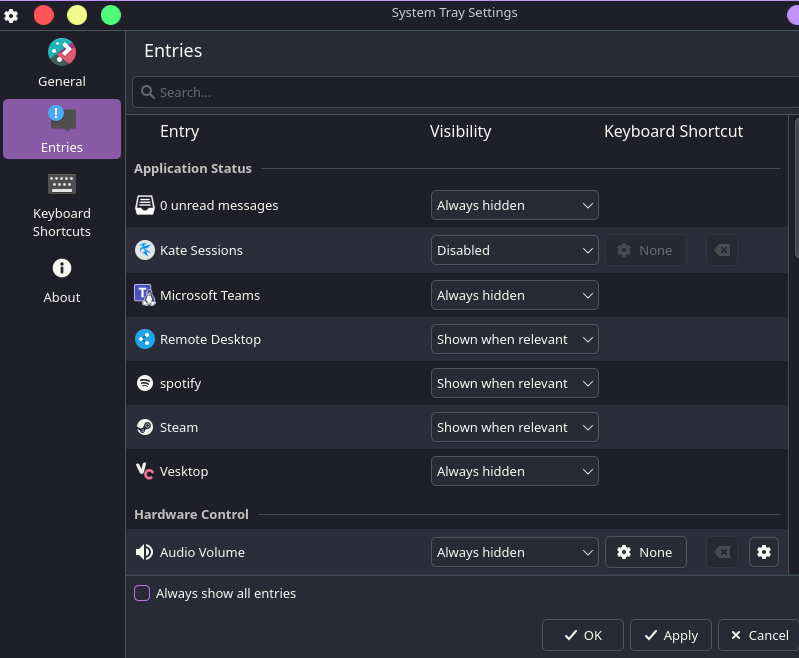The width and height of the screenshot is (799, 658).
Task: Click the Audio Volume speaker icon
Action: [x=144, y=552]
